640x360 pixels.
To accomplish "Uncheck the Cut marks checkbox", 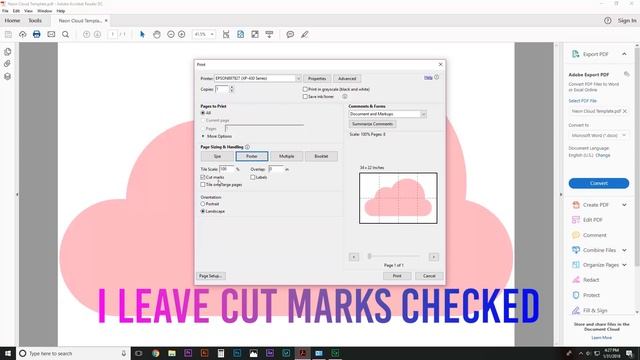I will point(203,177).
